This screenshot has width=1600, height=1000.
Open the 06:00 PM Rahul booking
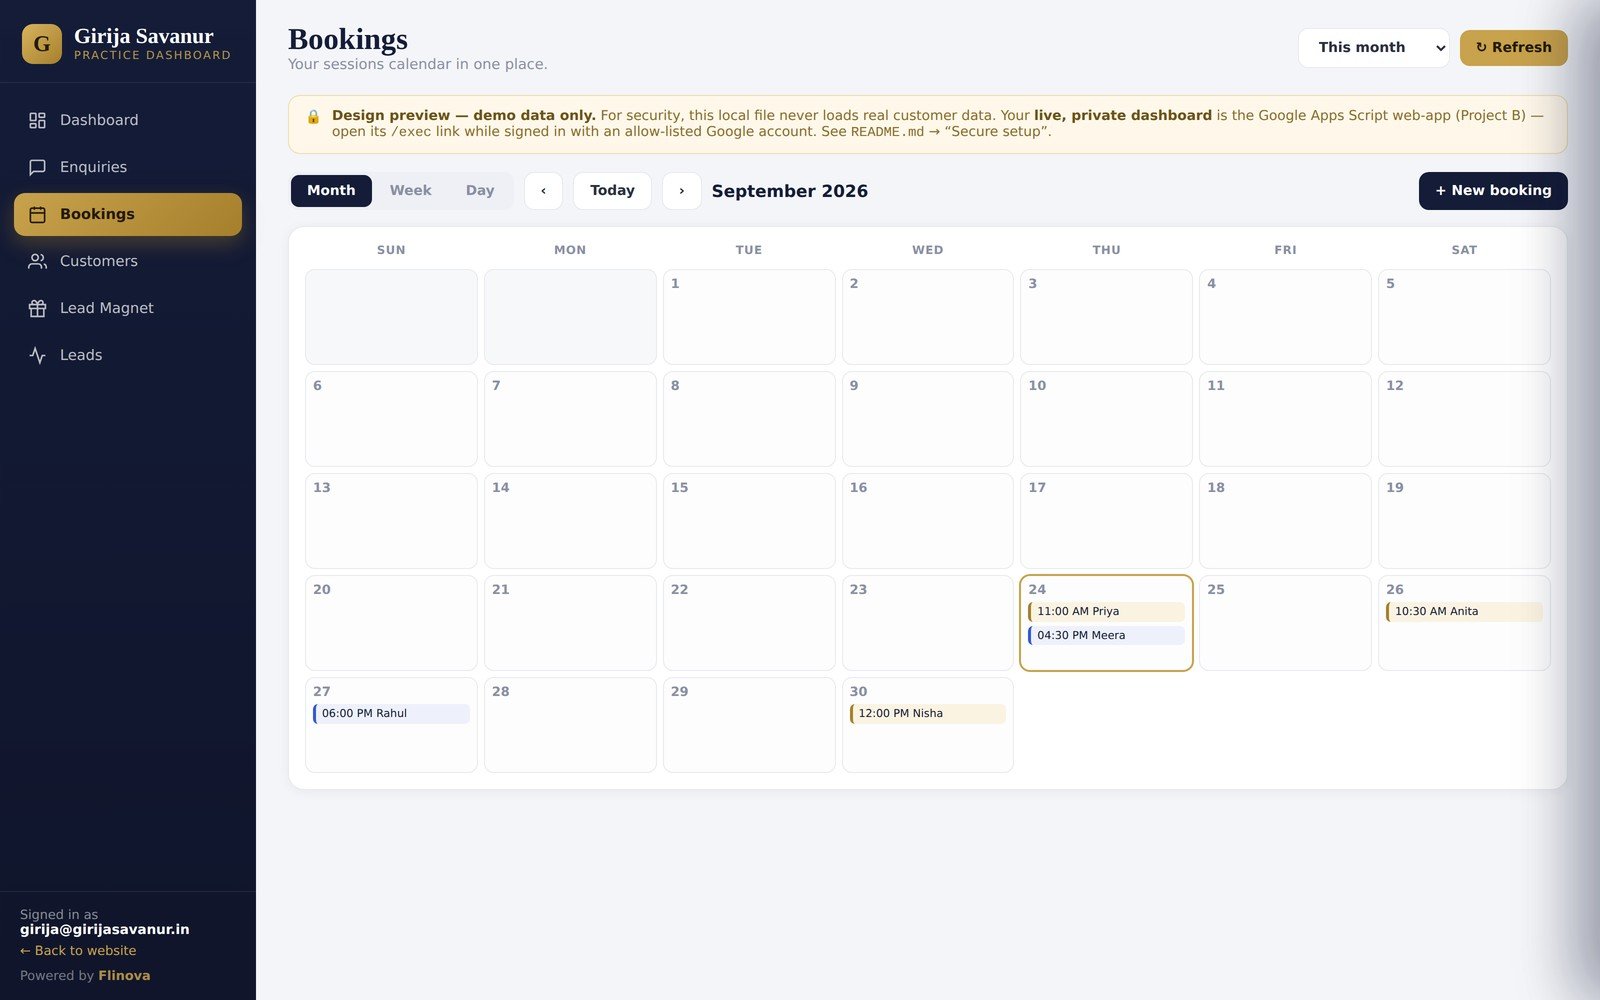coord(391,714)
